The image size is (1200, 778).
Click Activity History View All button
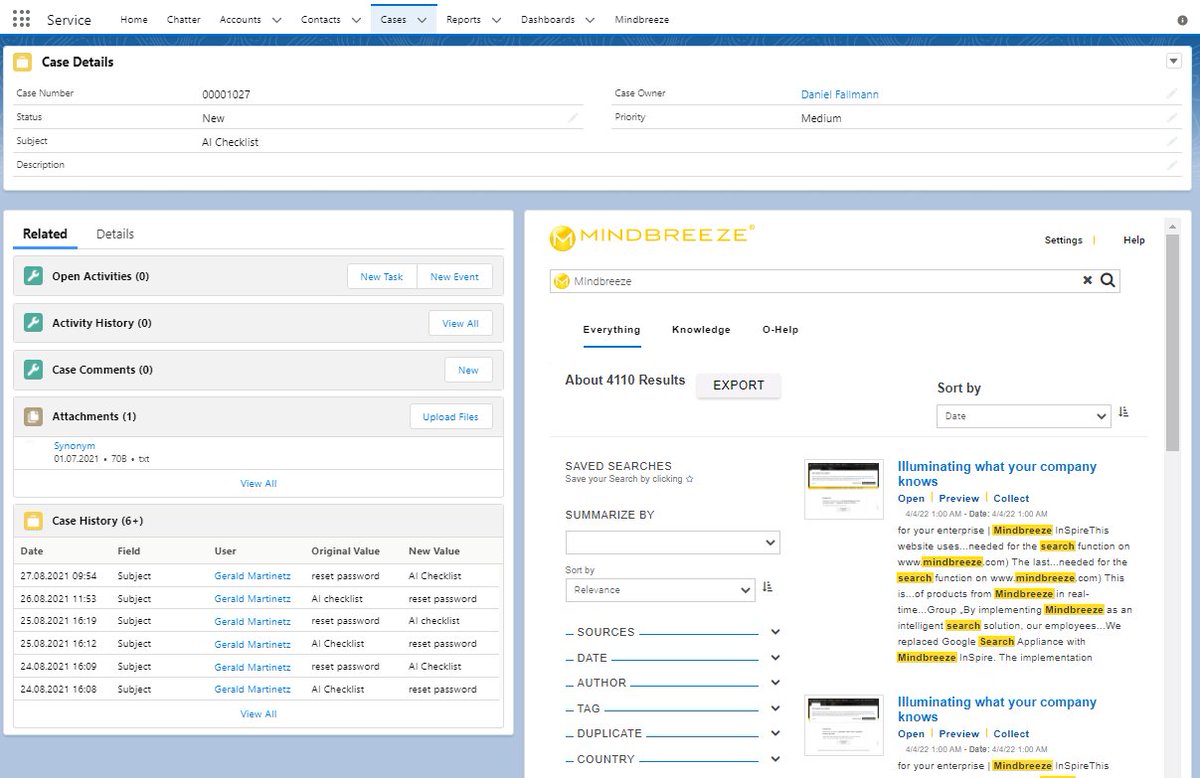click(x=461, y=323)
